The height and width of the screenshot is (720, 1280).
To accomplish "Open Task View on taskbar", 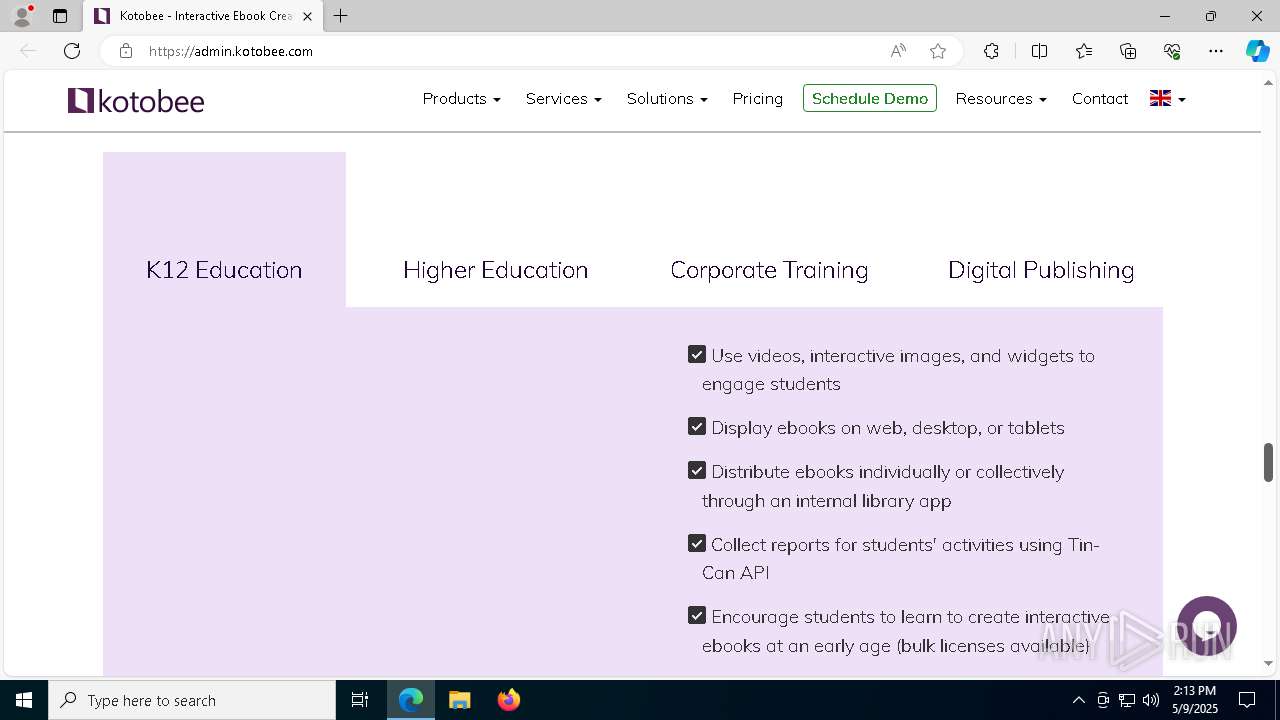I will [x=360, y=700].
